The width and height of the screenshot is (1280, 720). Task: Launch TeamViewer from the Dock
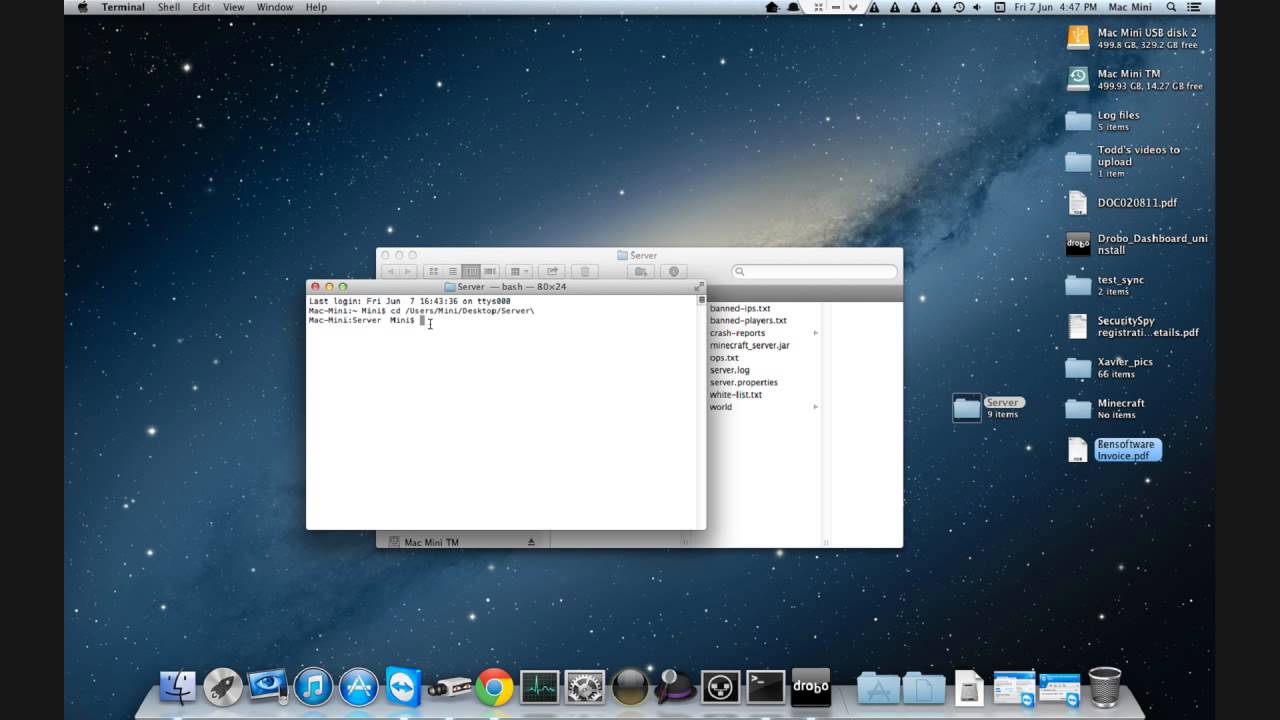point(404,686)
